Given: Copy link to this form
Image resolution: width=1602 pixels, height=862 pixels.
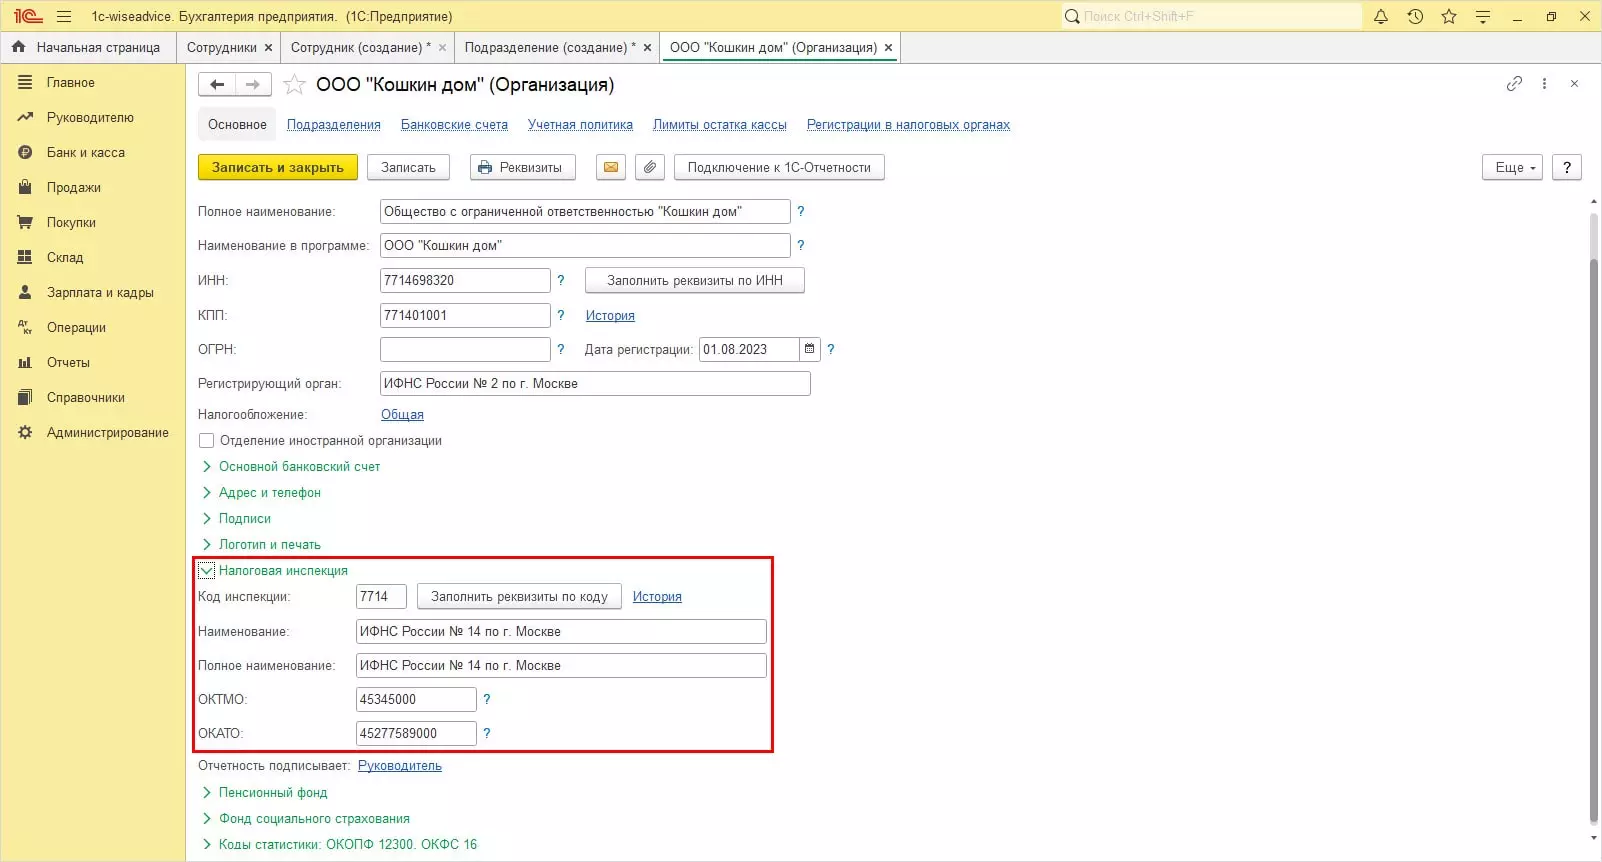Looking at the screenshot, I should [1514, 84].
